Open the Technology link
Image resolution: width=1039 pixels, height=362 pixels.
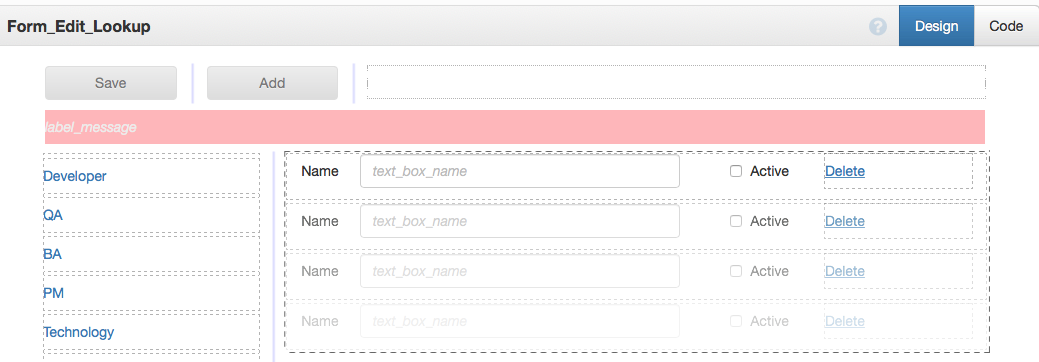pos(79,332)
